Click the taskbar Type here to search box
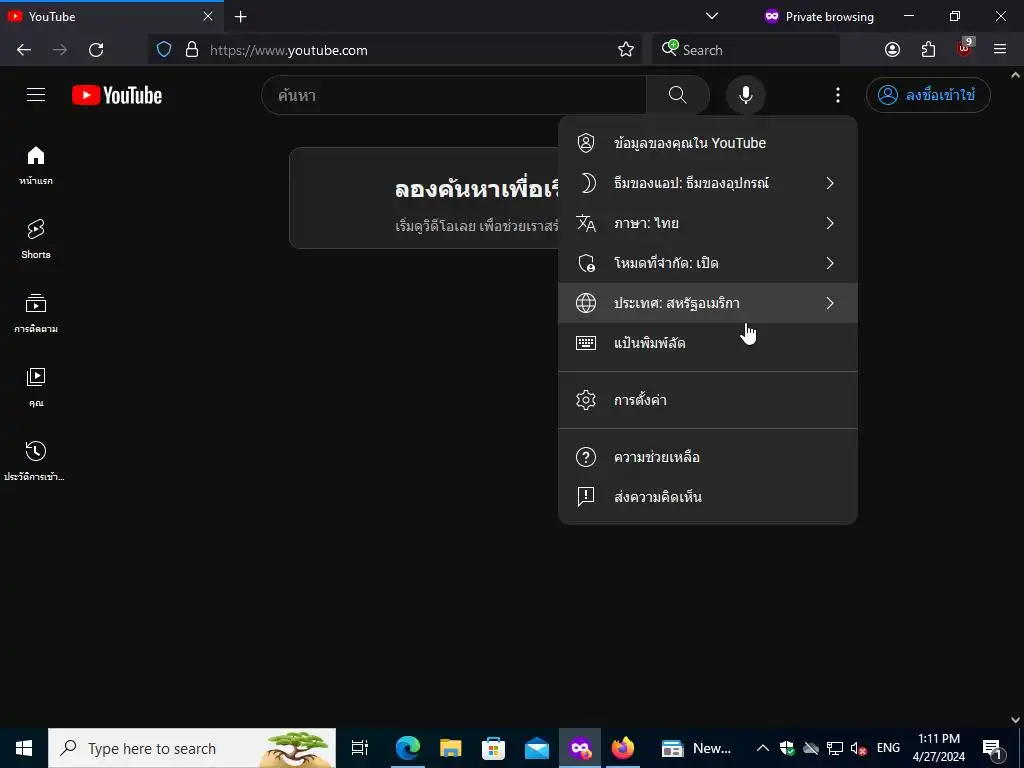 [192, 748]
